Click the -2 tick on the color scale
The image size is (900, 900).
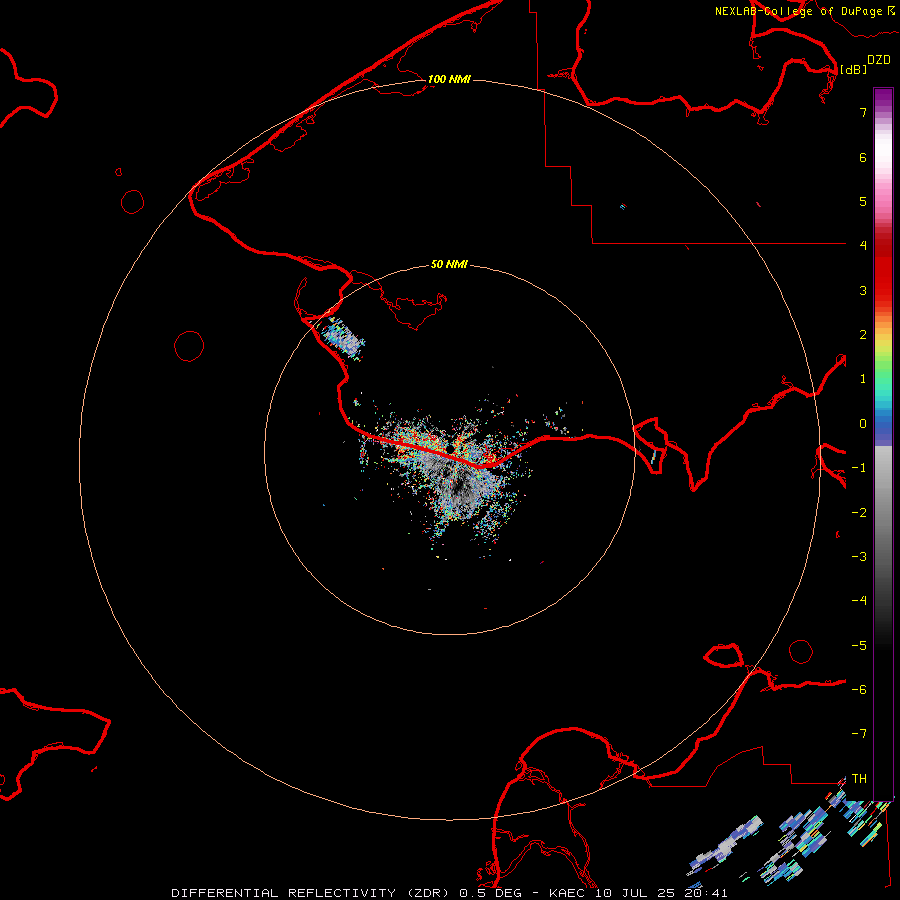[859, 513]
